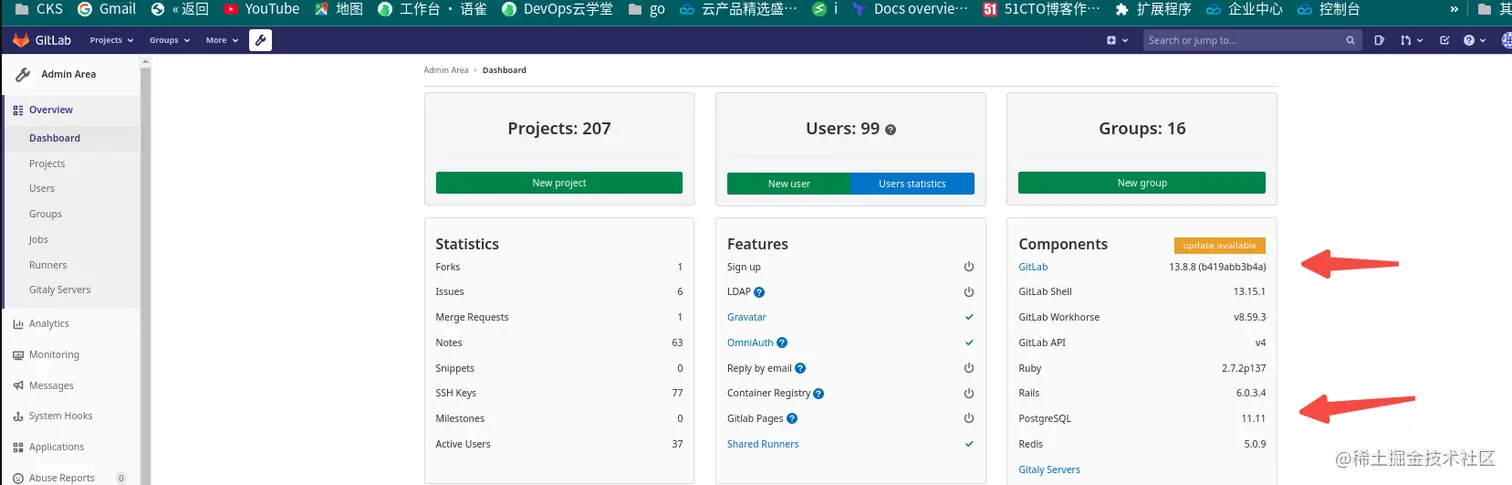Click the System Hooks icon in sidebar

19,416
